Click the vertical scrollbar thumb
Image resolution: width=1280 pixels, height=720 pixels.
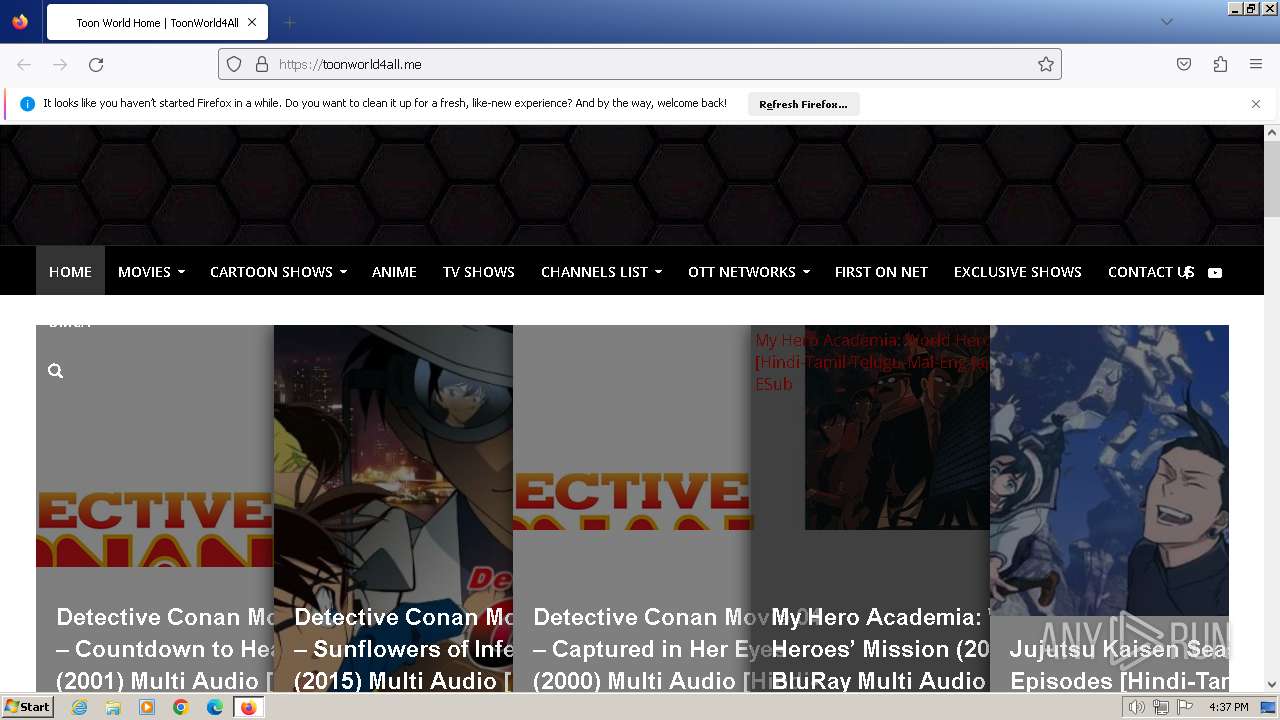click(1272, 180)
